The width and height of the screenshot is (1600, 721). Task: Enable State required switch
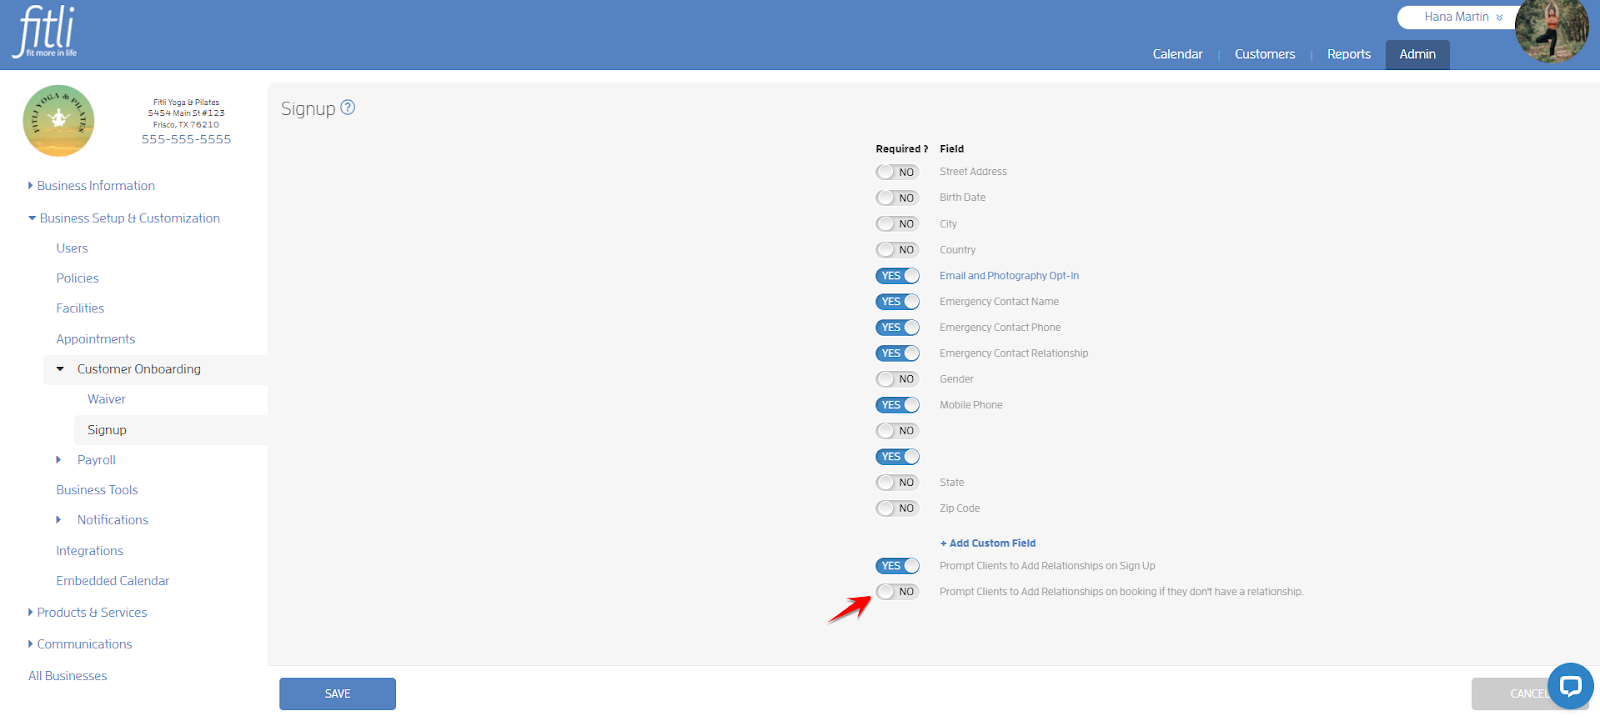point(897,482)
